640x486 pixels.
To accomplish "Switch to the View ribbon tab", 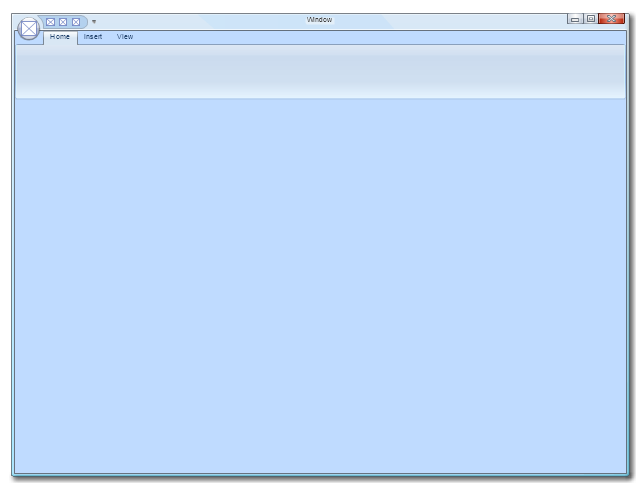I will (x=125, y=37).
